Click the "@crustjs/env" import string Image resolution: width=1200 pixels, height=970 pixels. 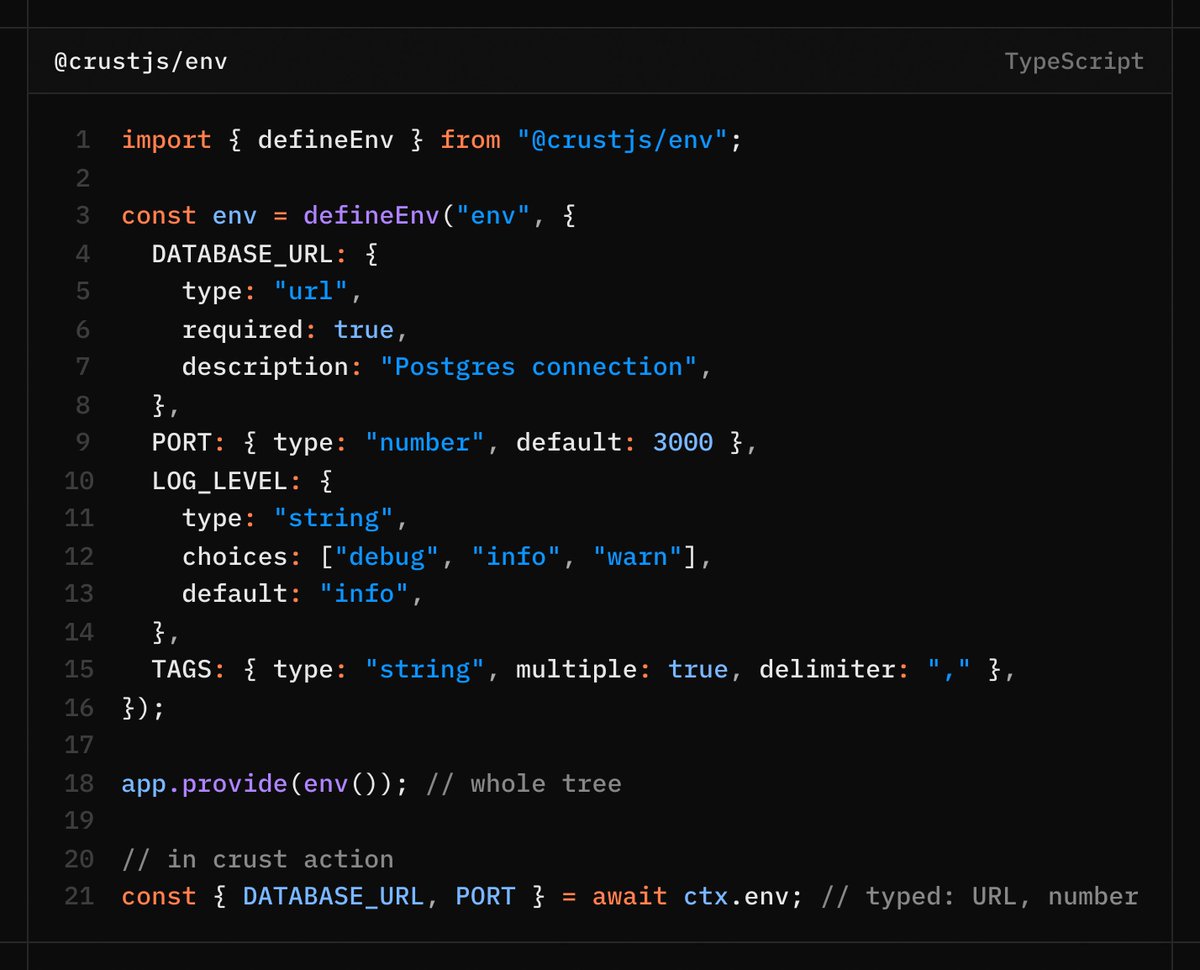pyautogui.click(x=623, y=140)
